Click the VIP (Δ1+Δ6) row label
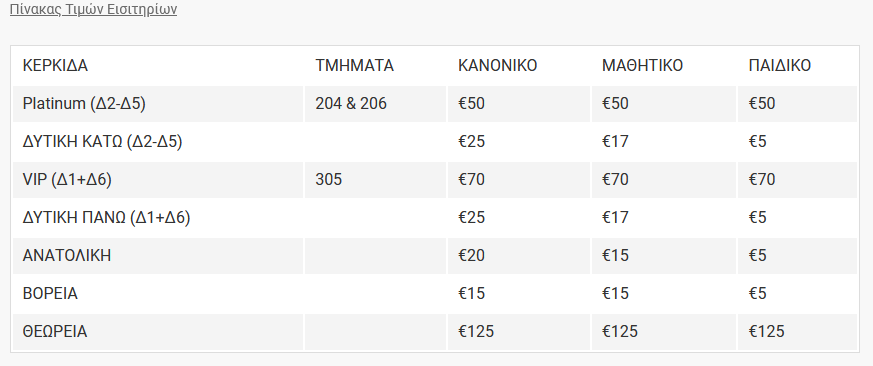Viewport: 873px width, 366px height. (67, 179)
